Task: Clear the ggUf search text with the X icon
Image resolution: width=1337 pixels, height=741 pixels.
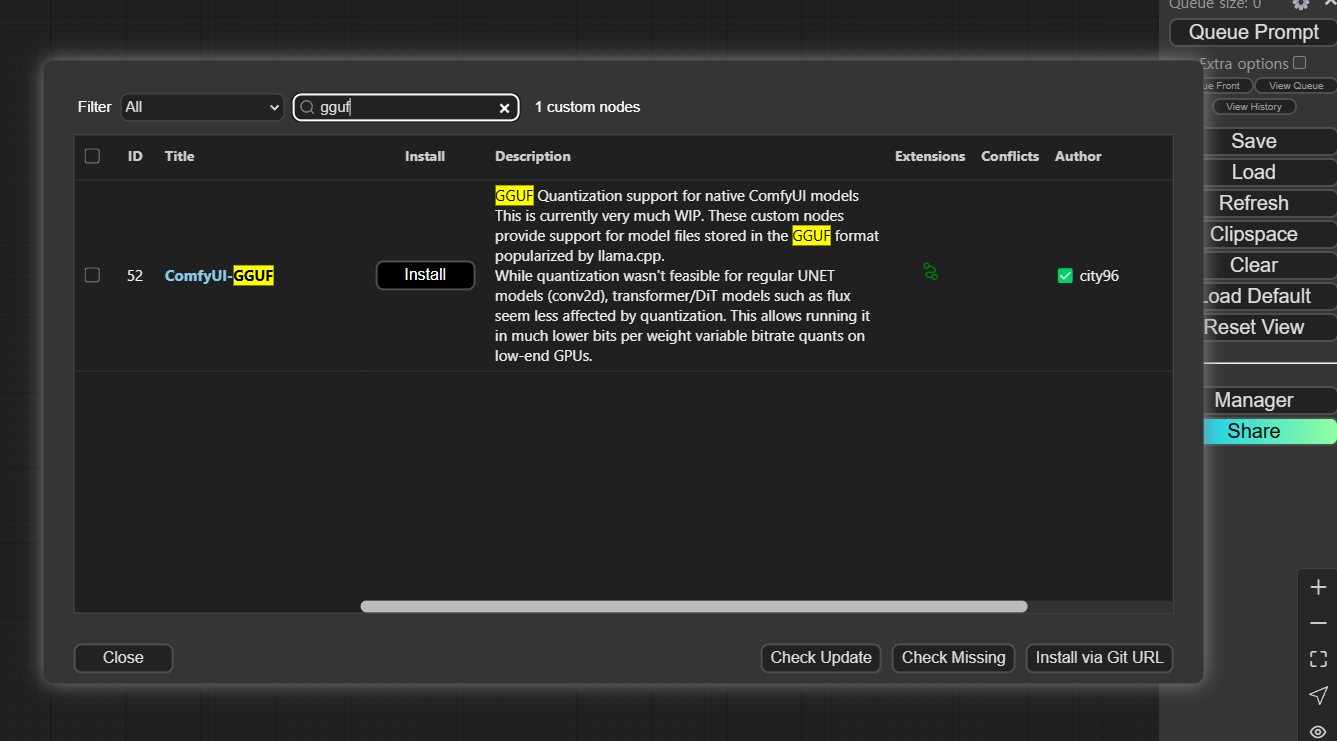Action: click(x=504, y=108)
